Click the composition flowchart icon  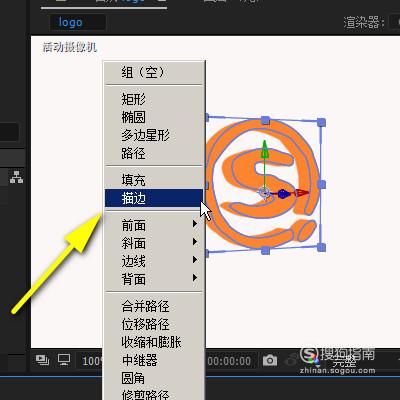(x=16, y=177)
